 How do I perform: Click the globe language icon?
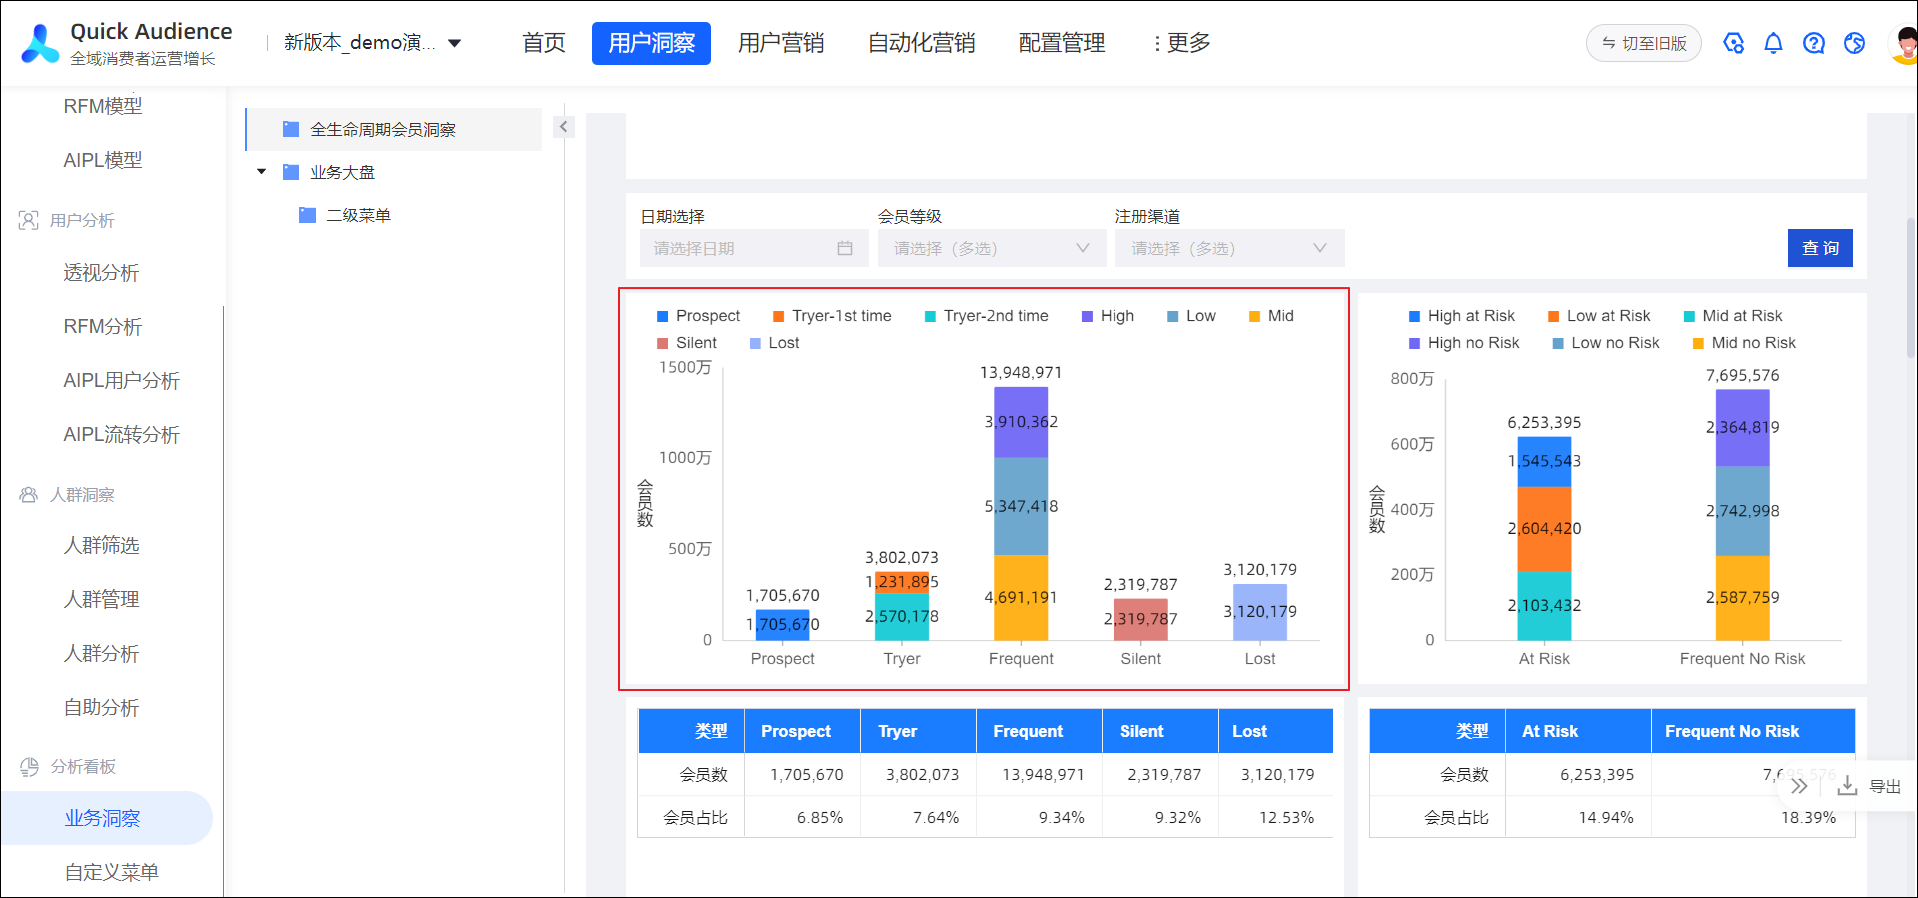click(1854, 43)
